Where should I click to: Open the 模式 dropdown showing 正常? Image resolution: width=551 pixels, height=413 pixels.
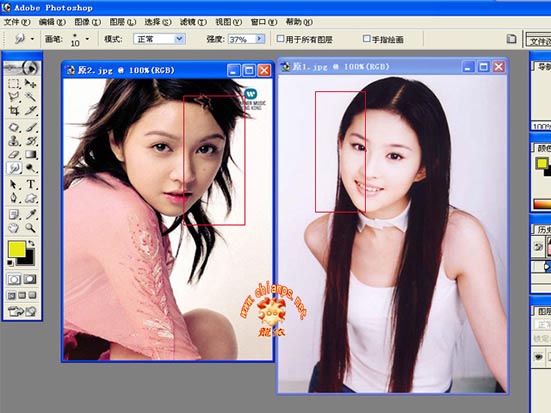[x=159, y=39]
